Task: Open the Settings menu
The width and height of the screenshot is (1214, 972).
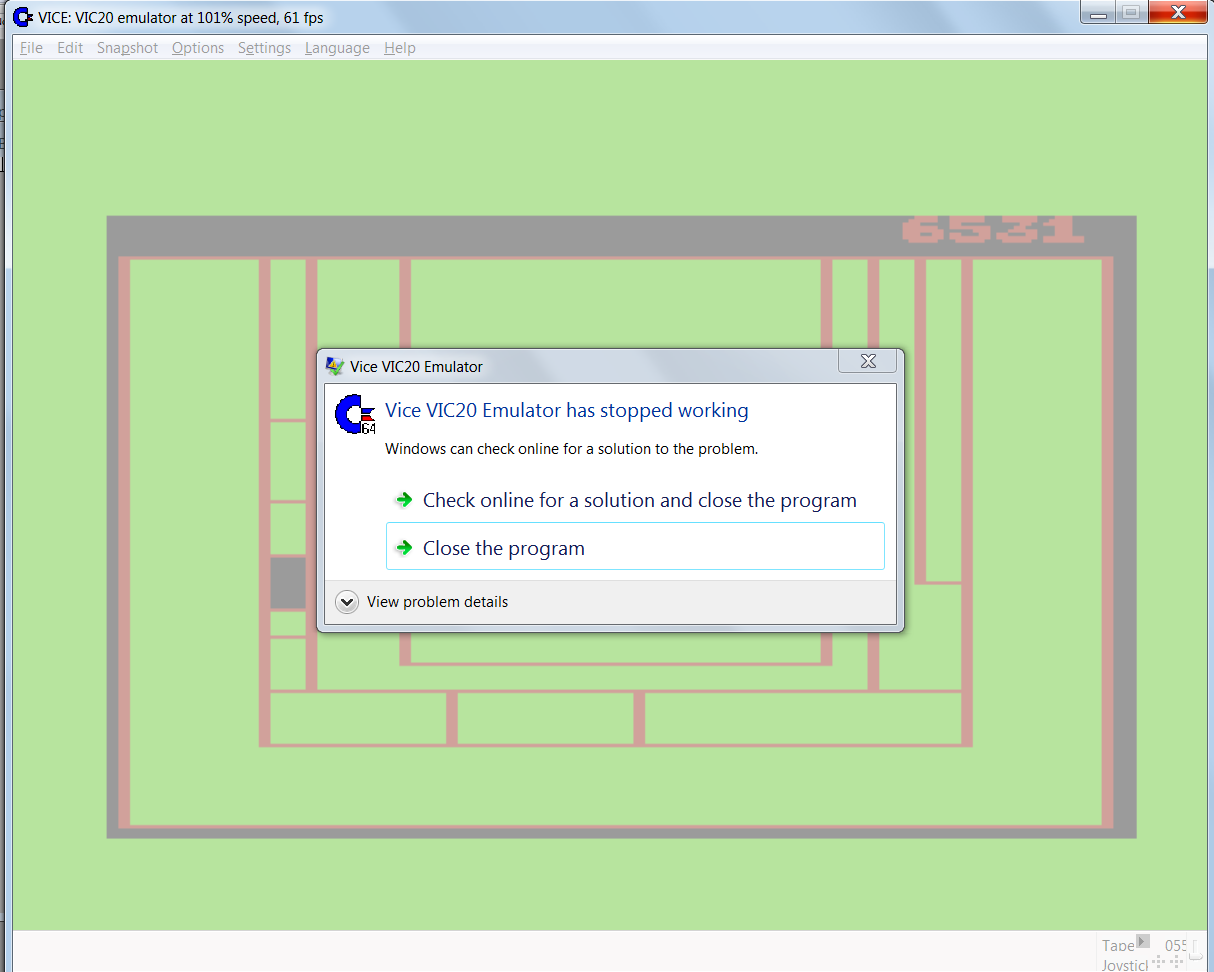Action: [264, 48]
